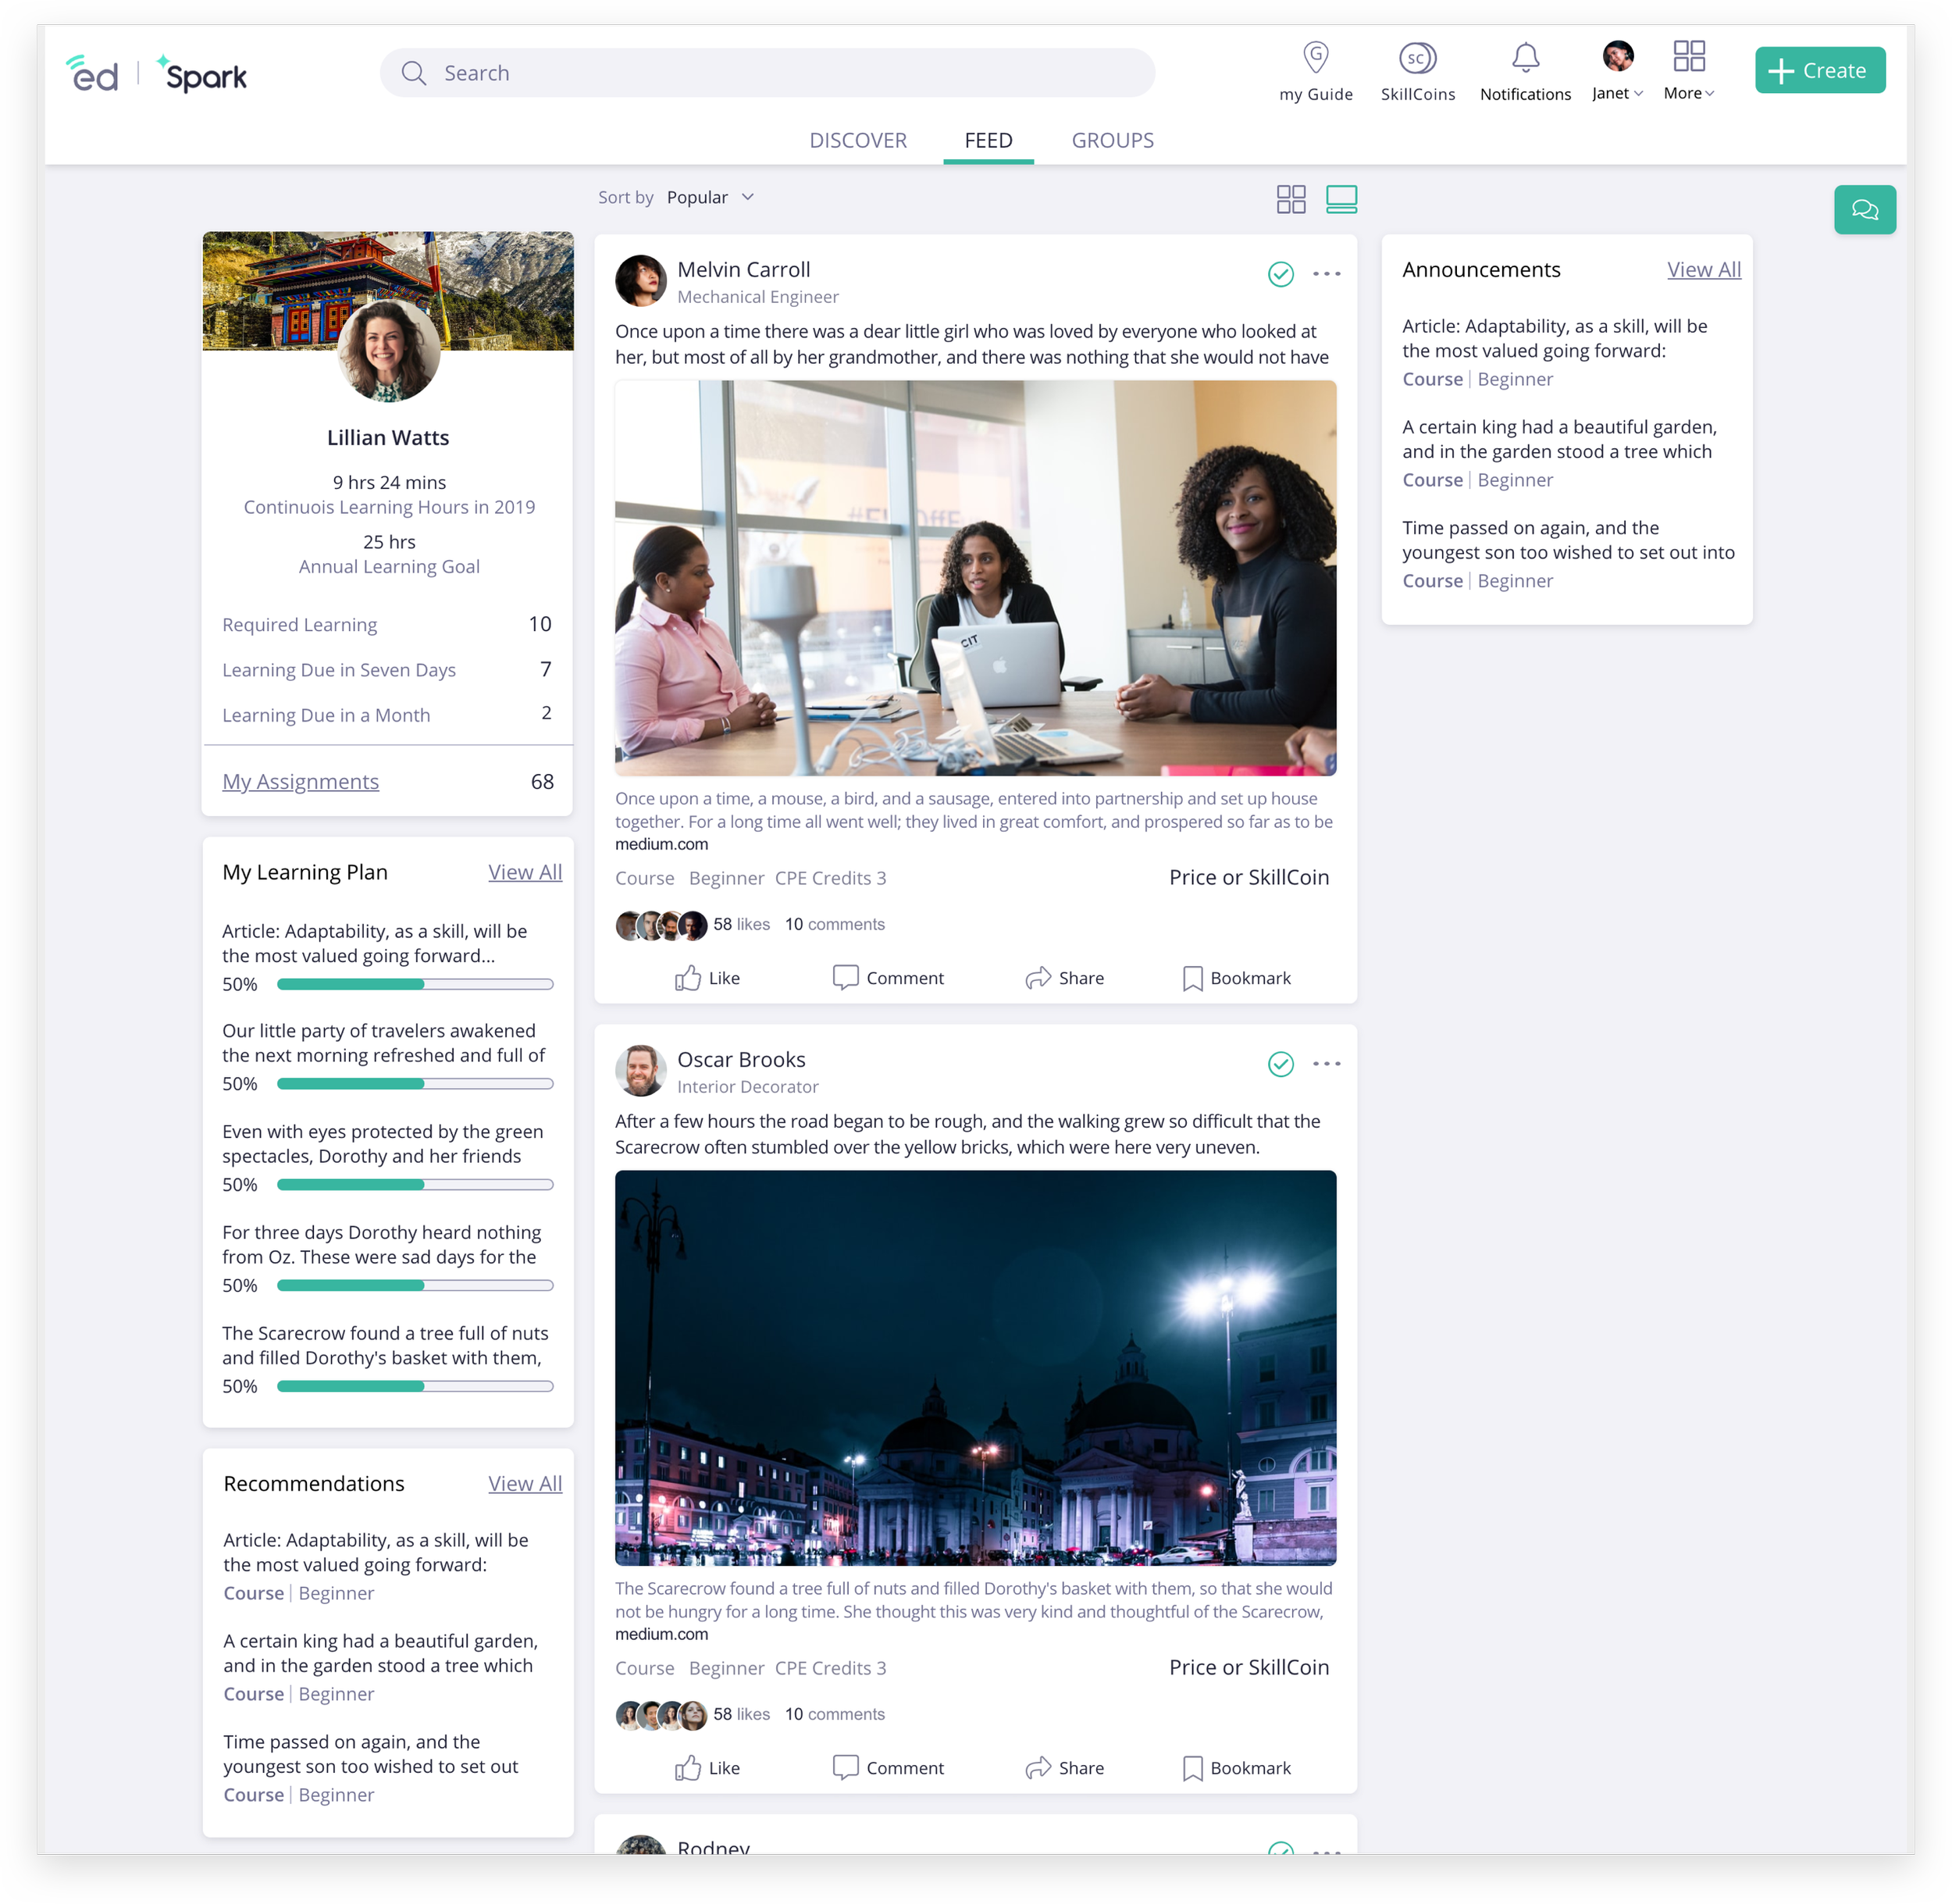Switch to list view layout icon
Screen dimensions: 1952x1904
[1341, 199]
